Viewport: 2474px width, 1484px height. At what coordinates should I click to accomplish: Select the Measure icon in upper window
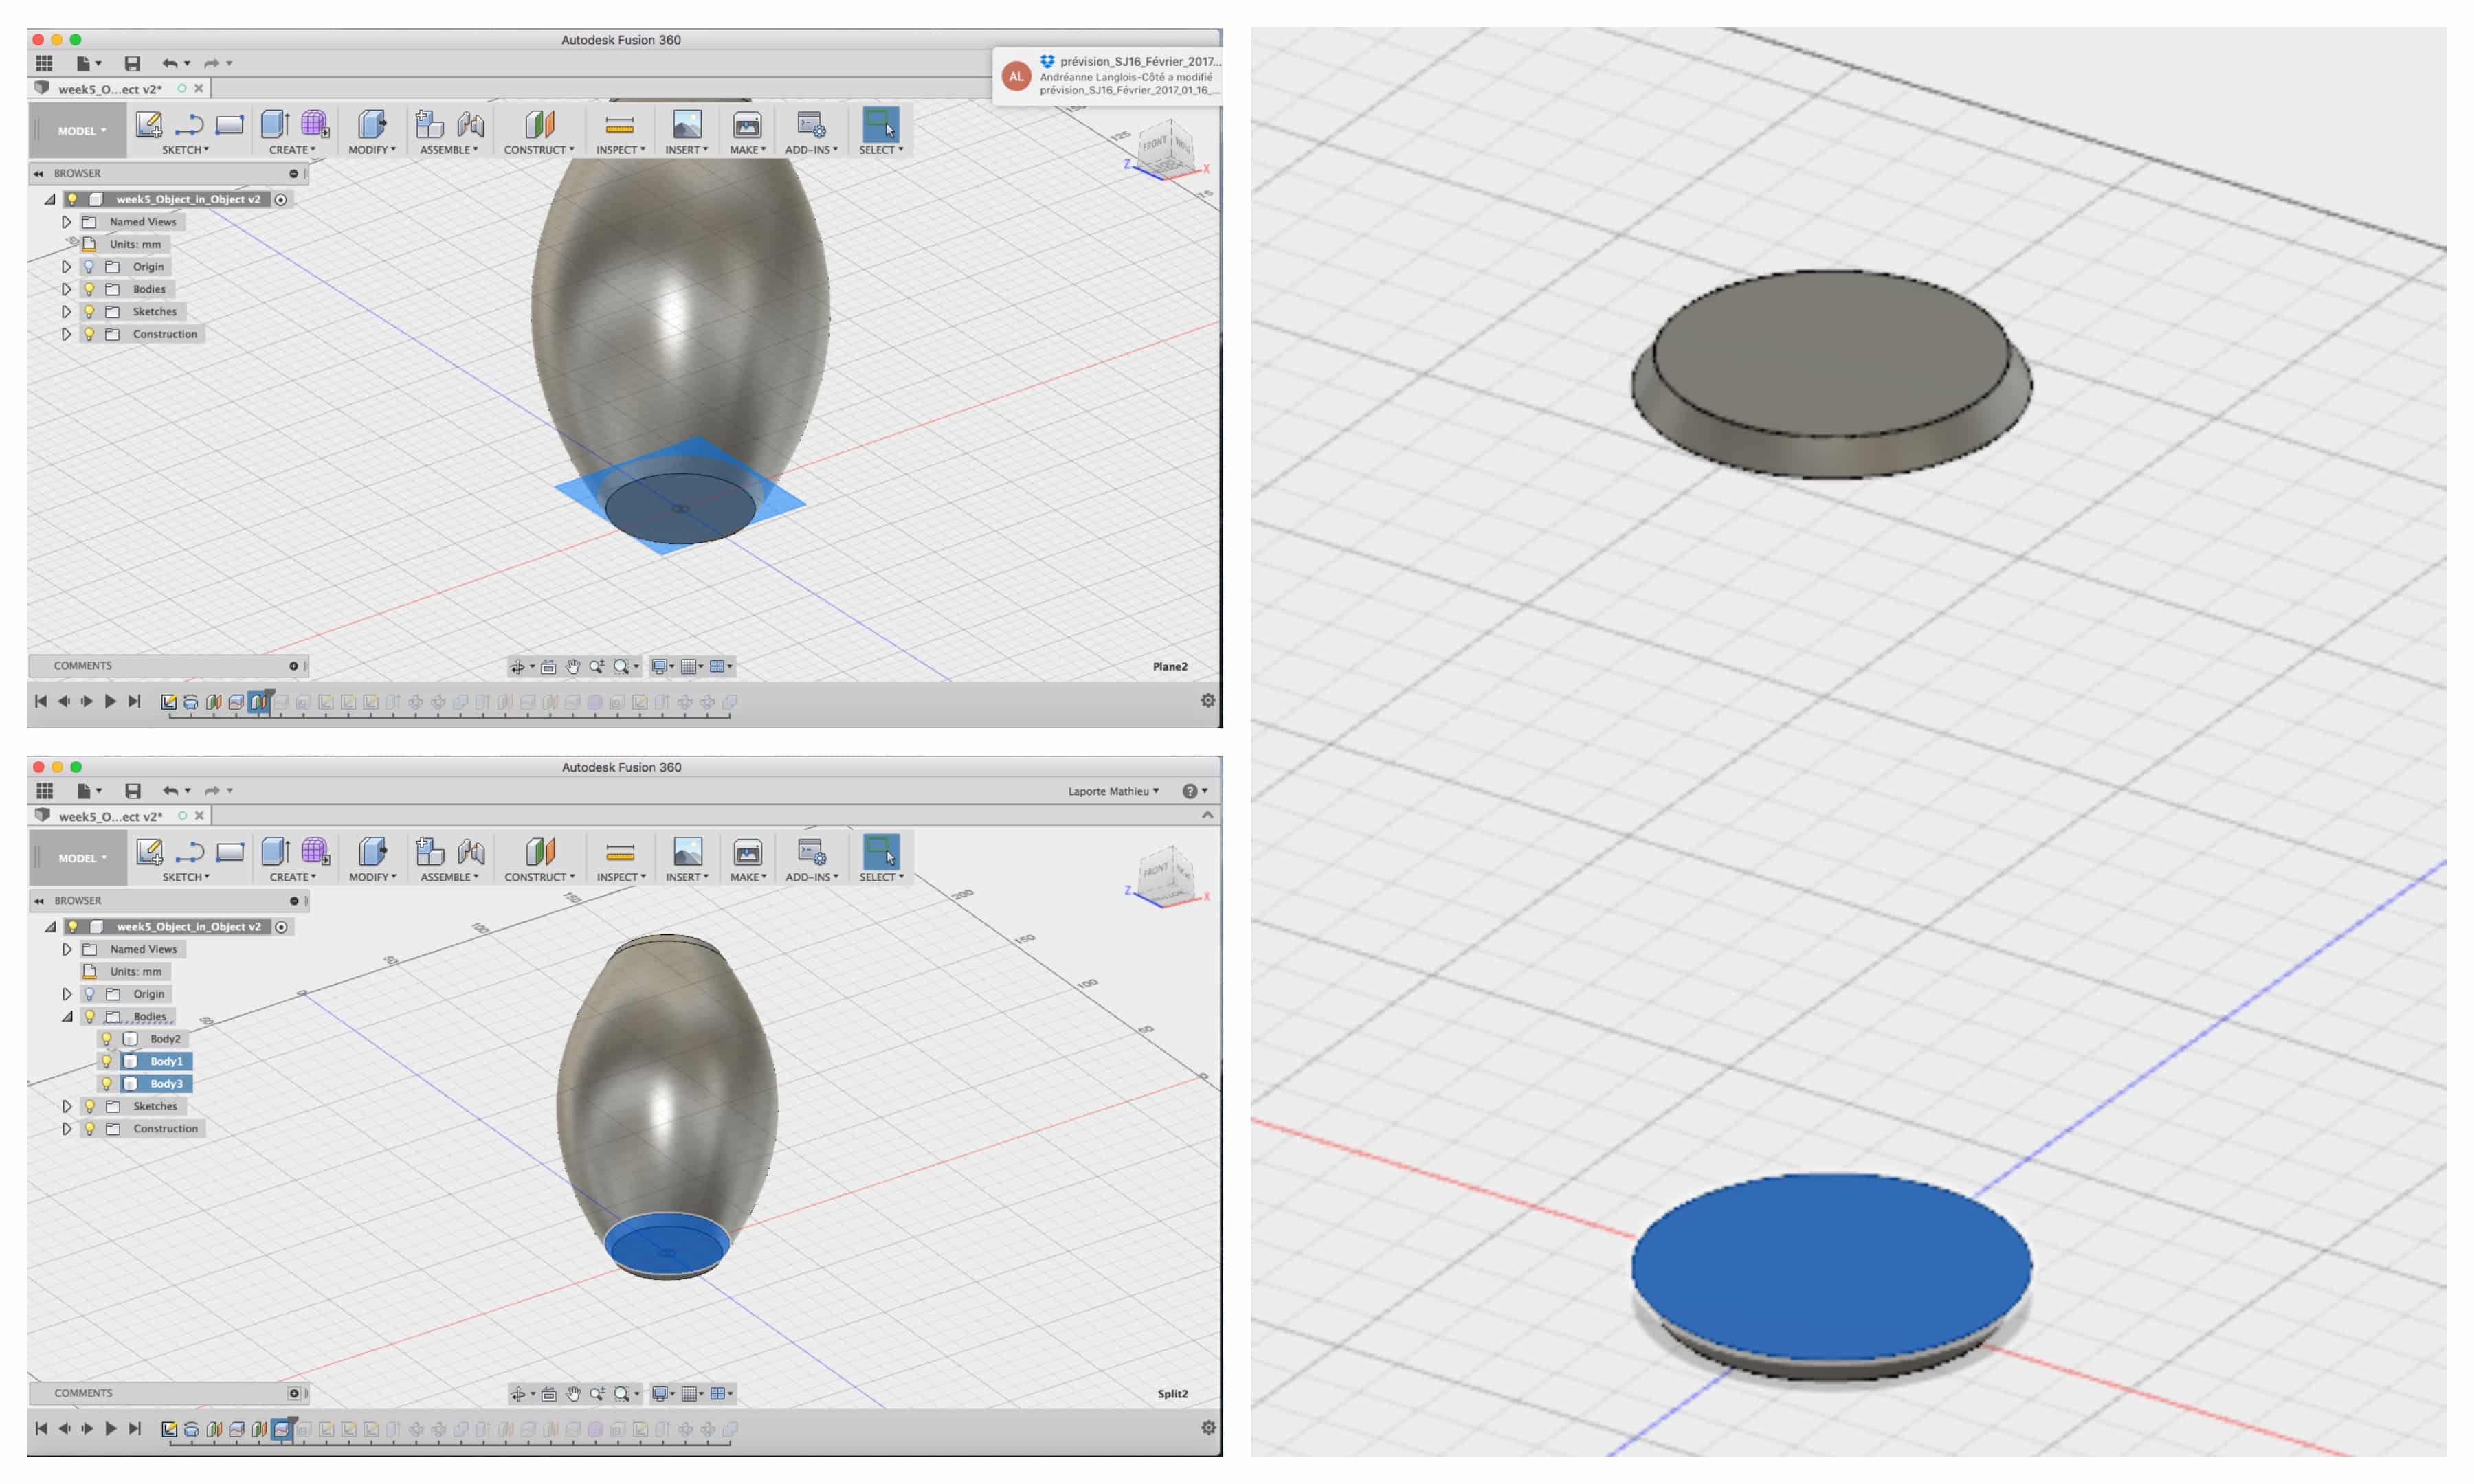pos(620,125)
